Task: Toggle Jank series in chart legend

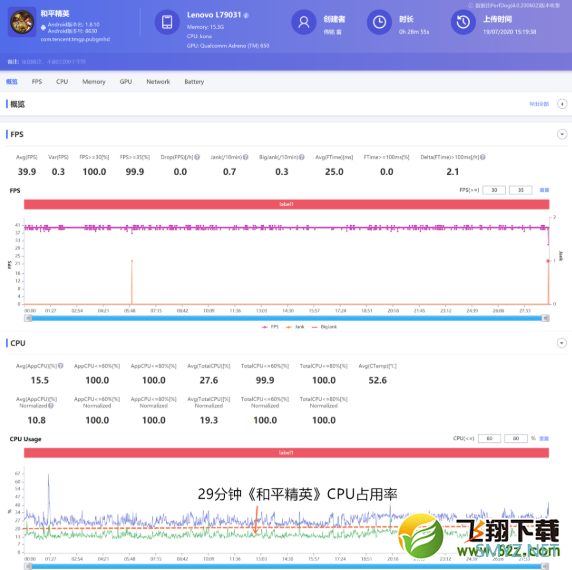Action: pyautogui.click(x=295, y=327)
